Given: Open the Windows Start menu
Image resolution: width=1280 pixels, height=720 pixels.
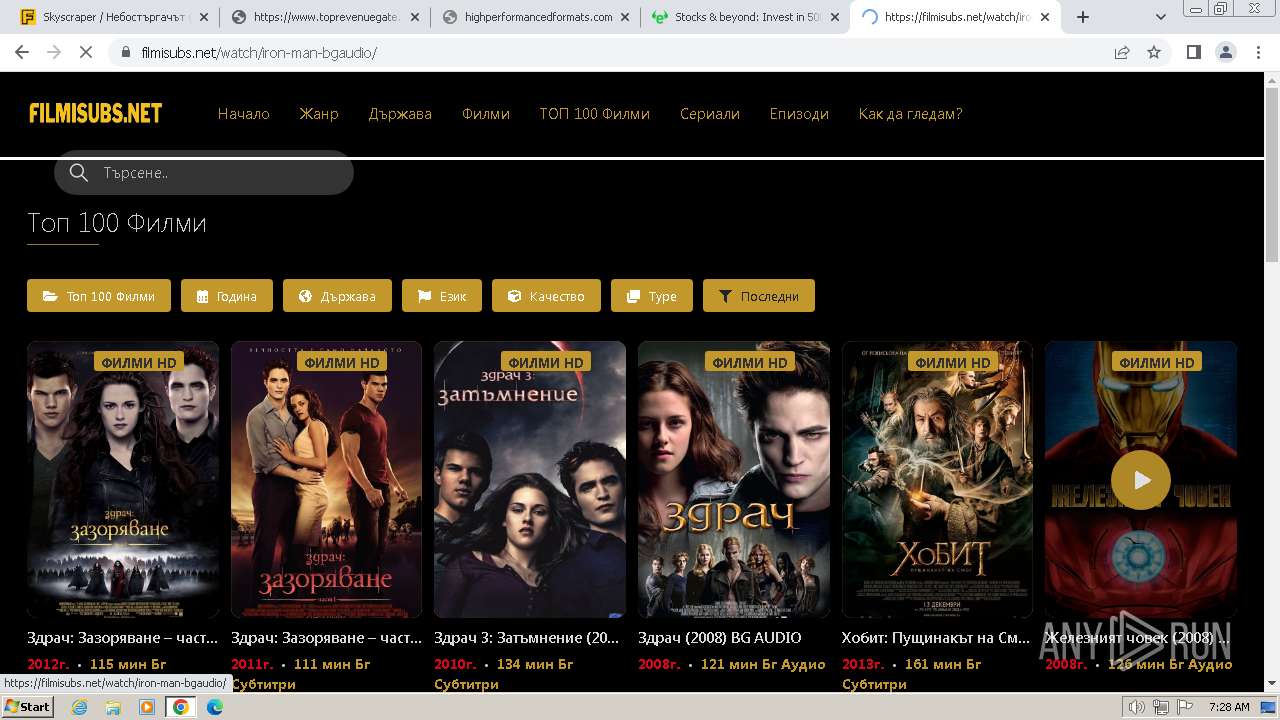Looking at the screenshot, I should (x=28, y=707).
